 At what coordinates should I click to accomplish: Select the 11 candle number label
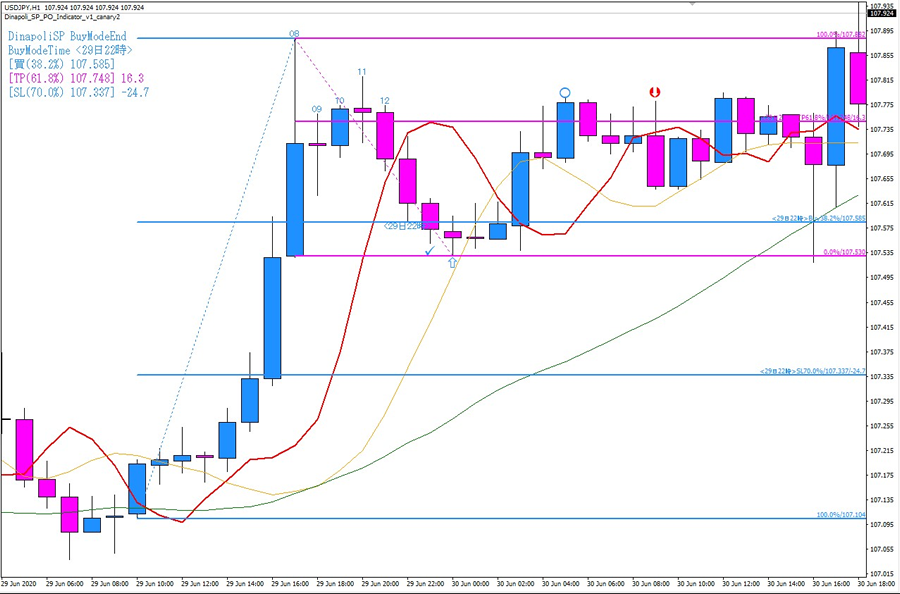point(362,72)
